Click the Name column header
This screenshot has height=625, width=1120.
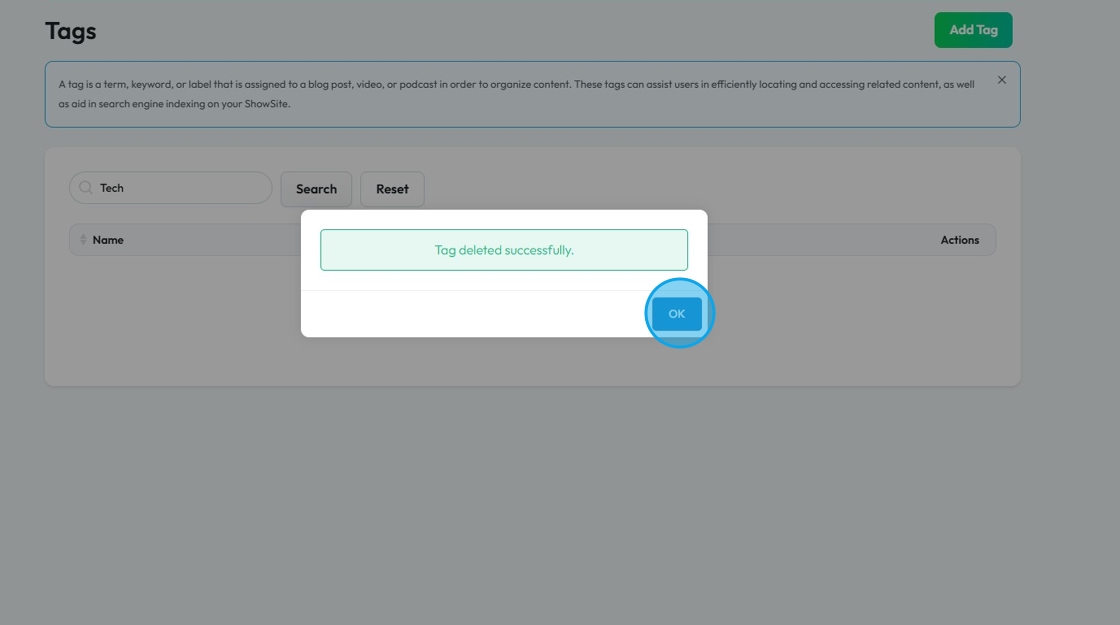[108, 240]
